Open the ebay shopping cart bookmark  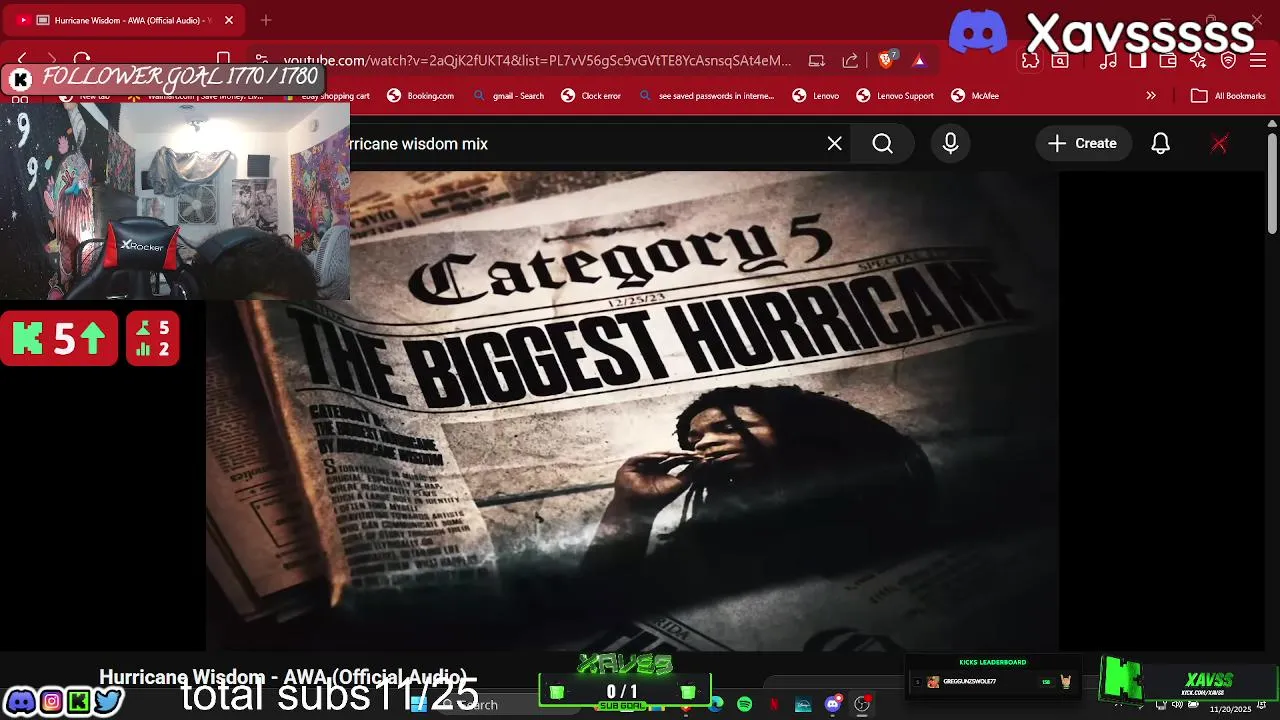pyautogui.click(x=328, y=96)
